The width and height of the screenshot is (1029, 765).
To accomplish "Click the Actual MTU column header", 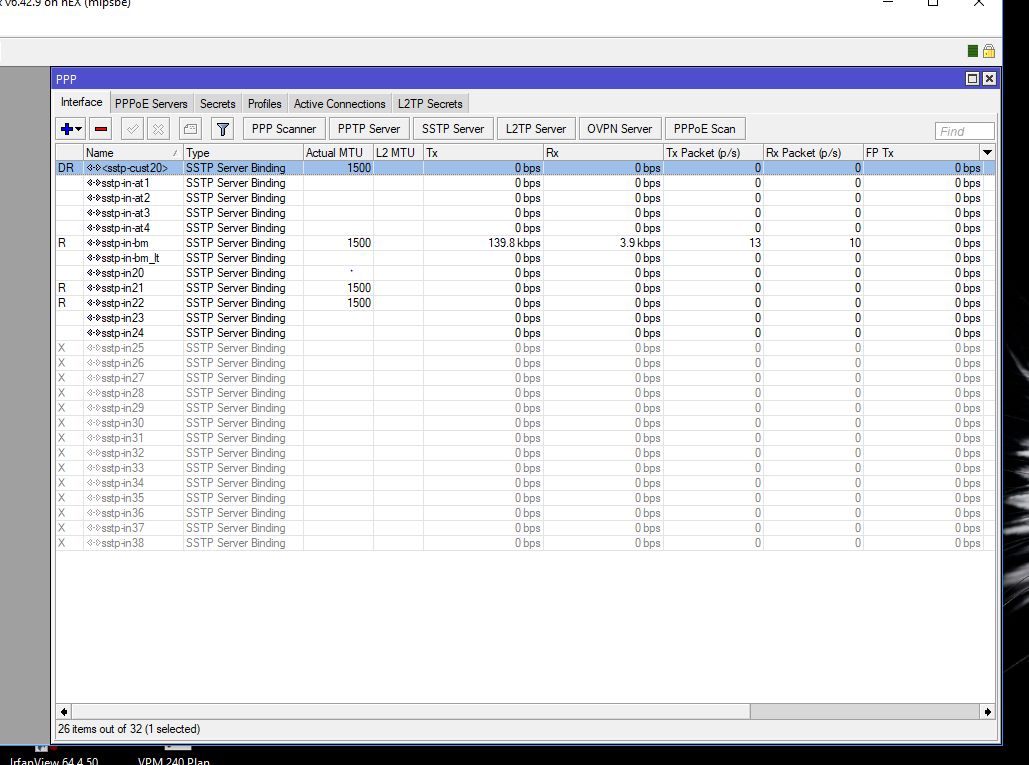I will 338,152.
